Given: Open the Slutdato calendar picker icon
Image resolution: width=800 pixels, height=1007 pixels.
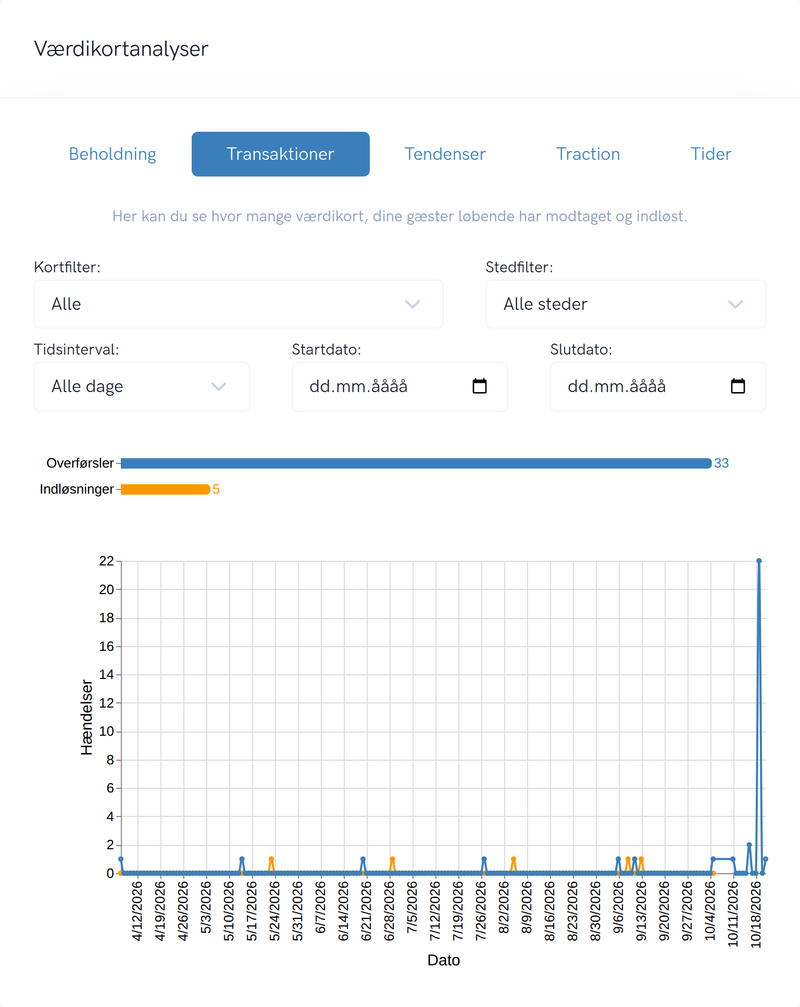Looking at the screenshot, I should [738, 386].
